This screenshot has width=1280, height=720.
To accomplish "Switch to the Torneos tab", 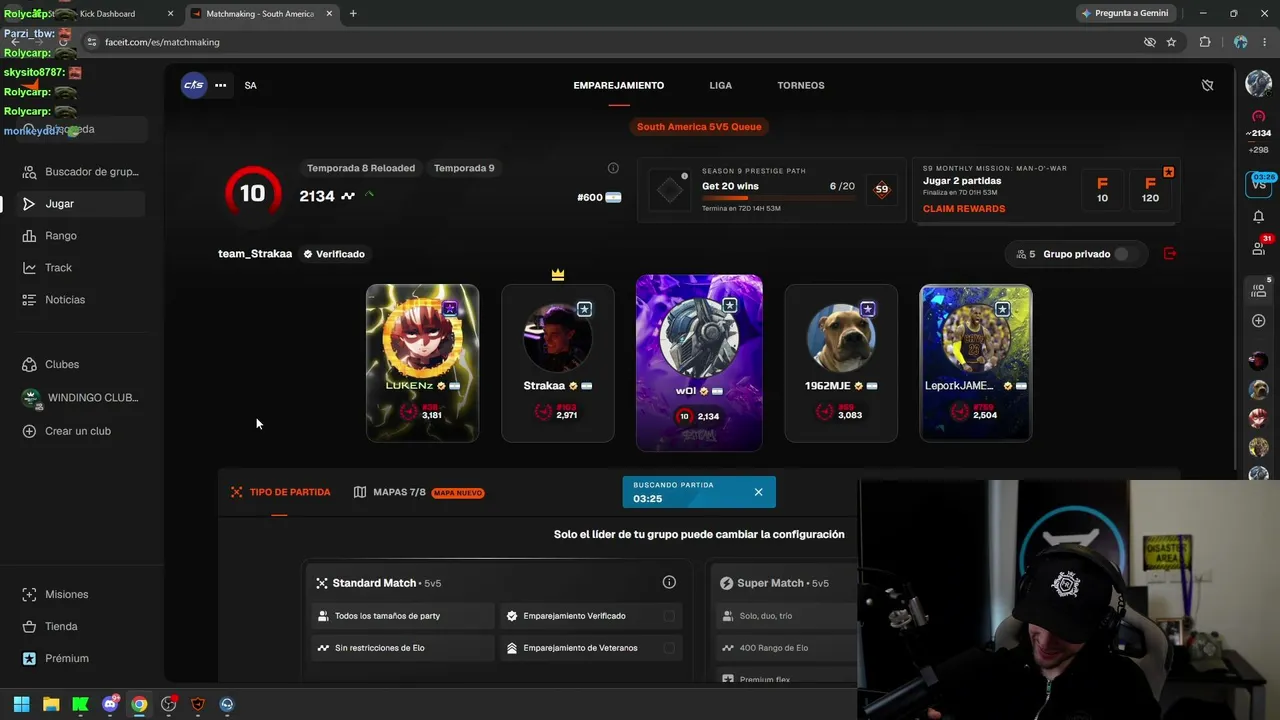I will pyautogui.click(x=801, y=85).
